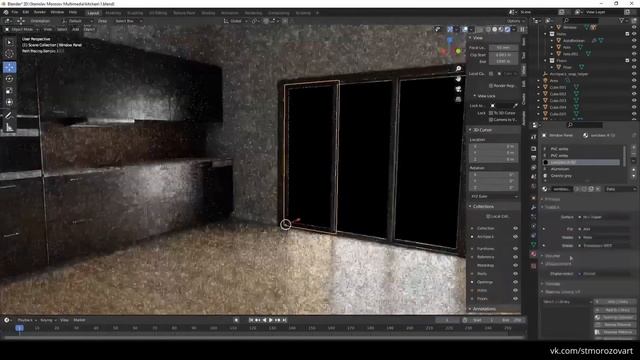Click the Blender logo menu icon

(6, 12)
